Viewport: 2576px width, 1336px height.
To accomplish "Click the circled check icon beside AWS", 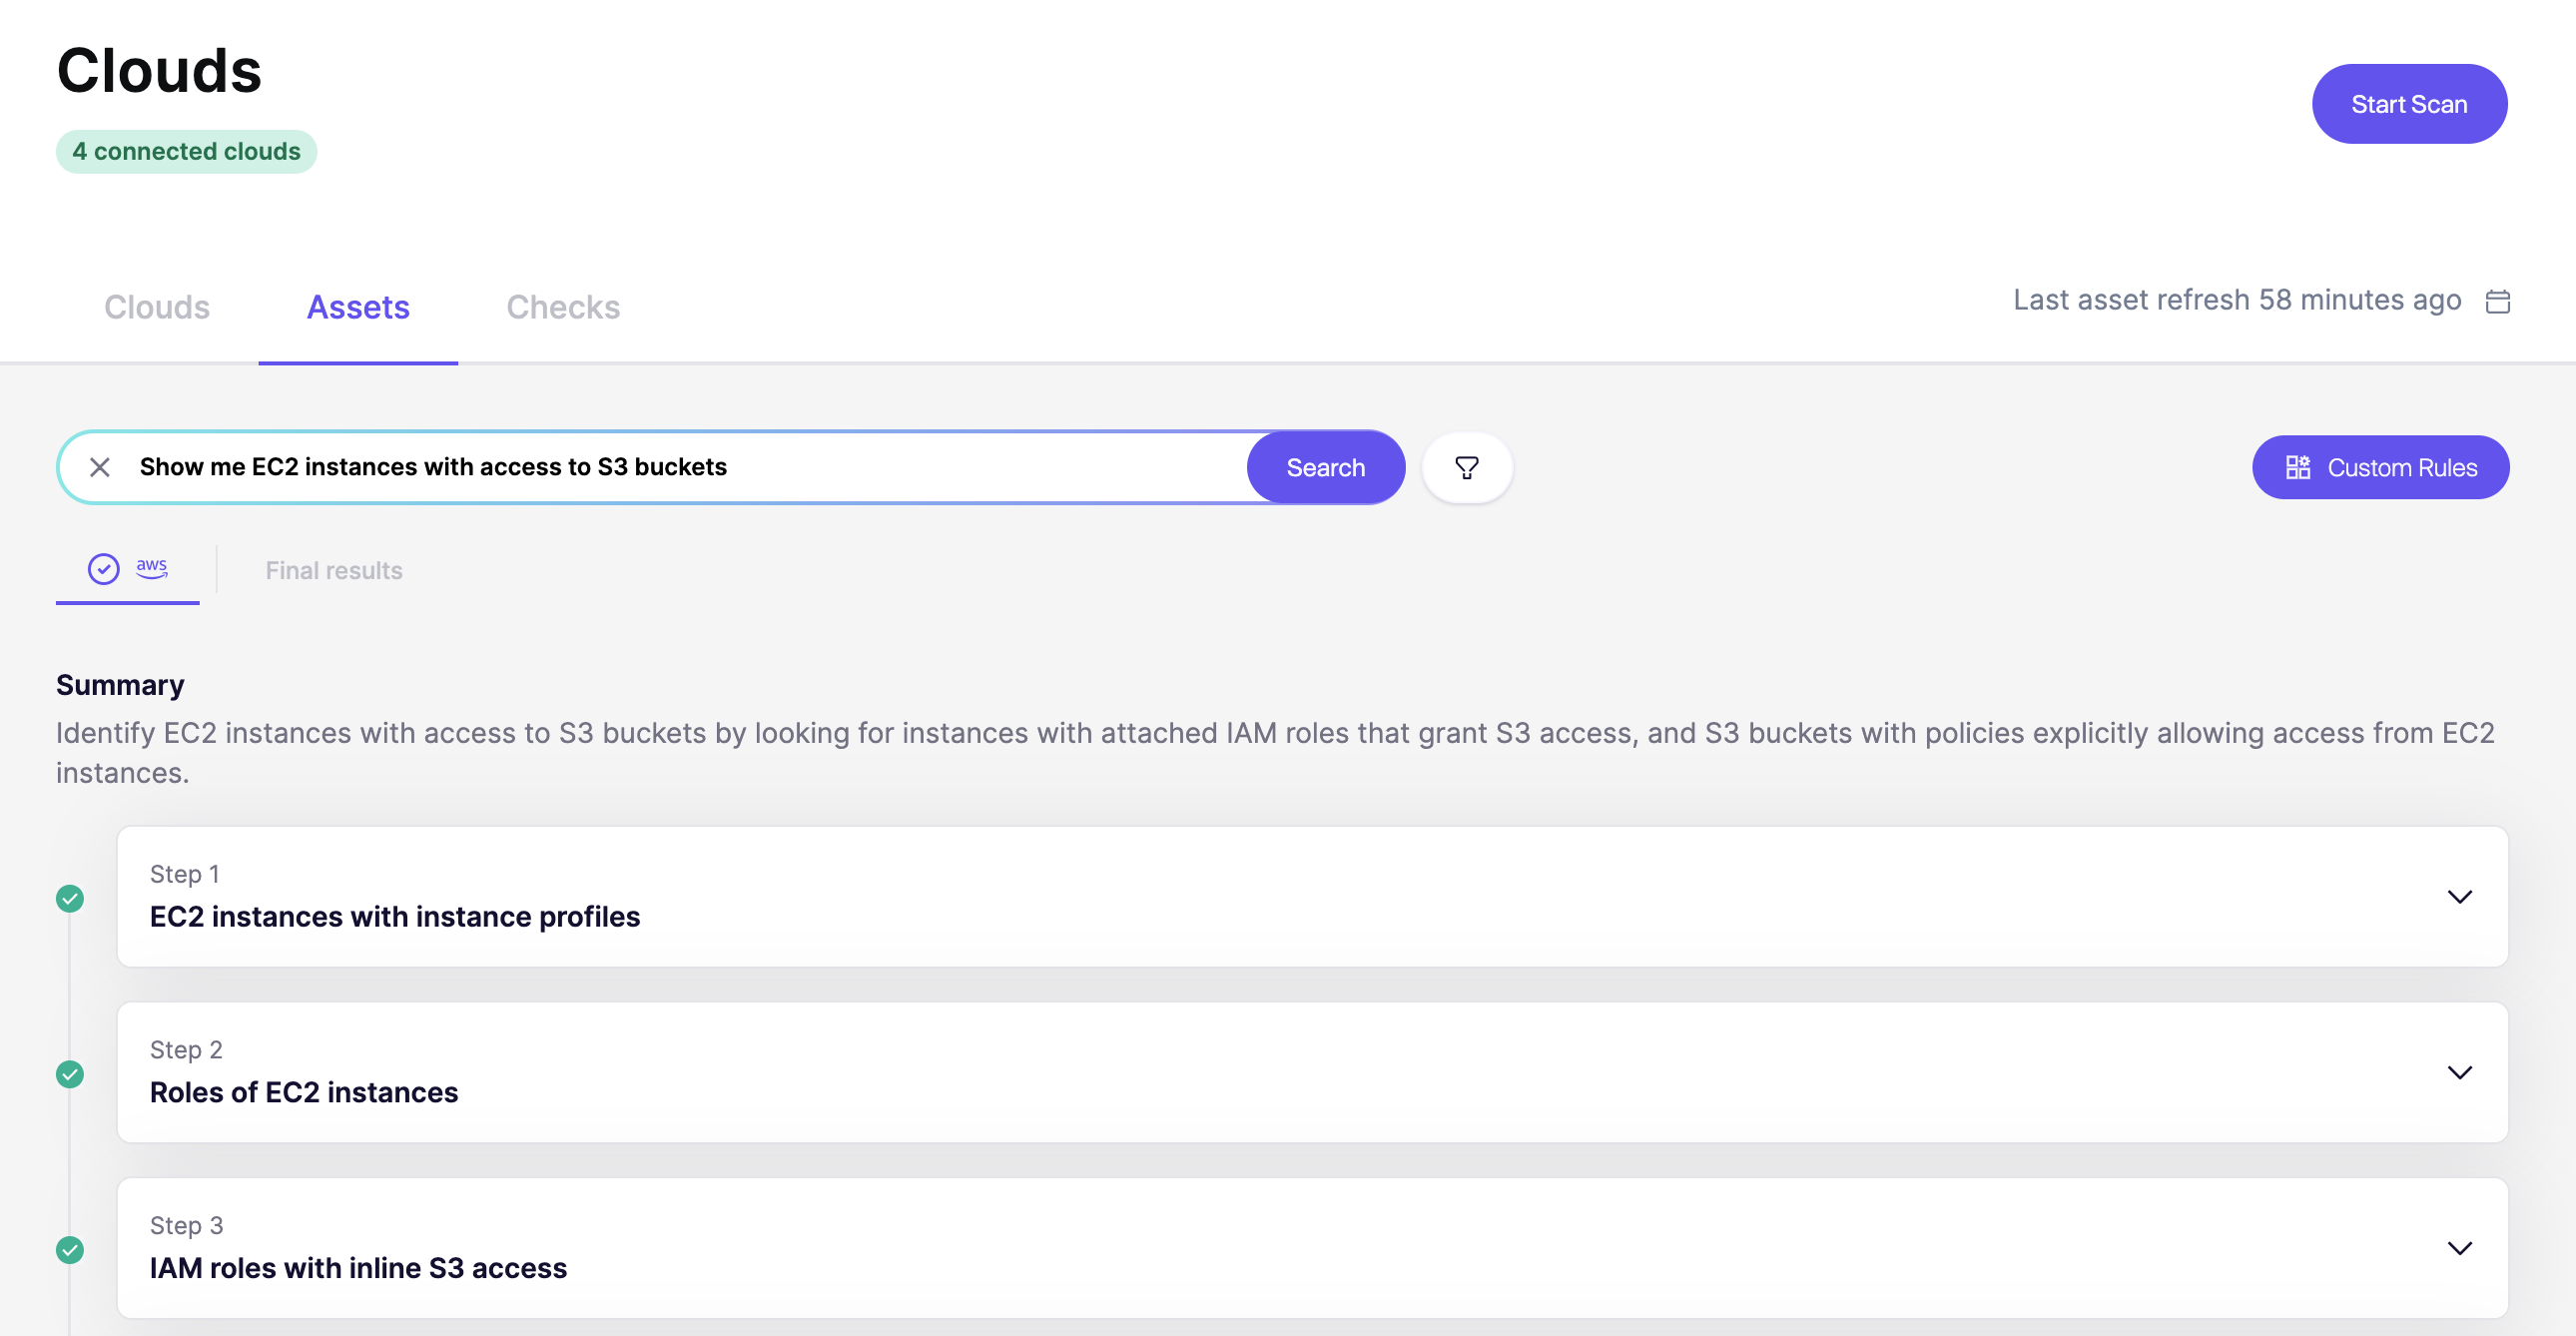I will coord(104,569).
